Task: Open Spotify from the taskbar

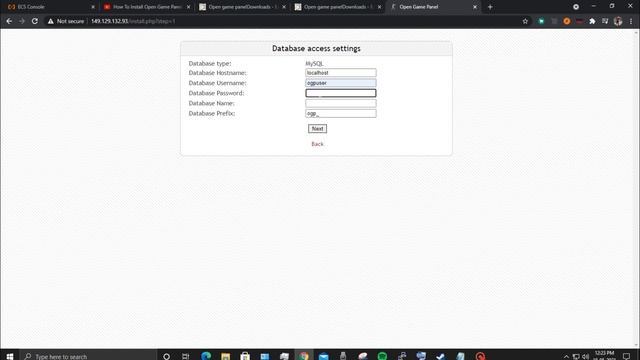Action: (382, 356)
